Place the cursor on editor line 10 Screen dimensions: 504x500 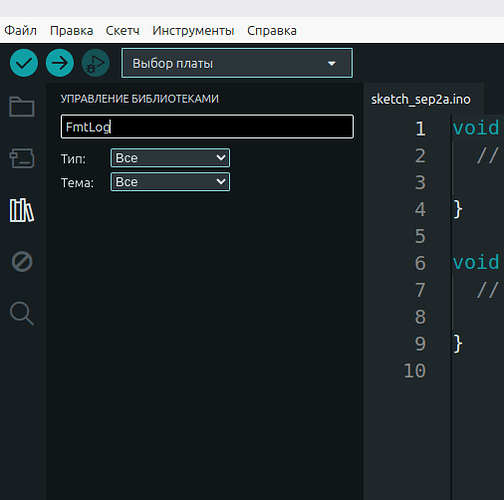point(477,371)
